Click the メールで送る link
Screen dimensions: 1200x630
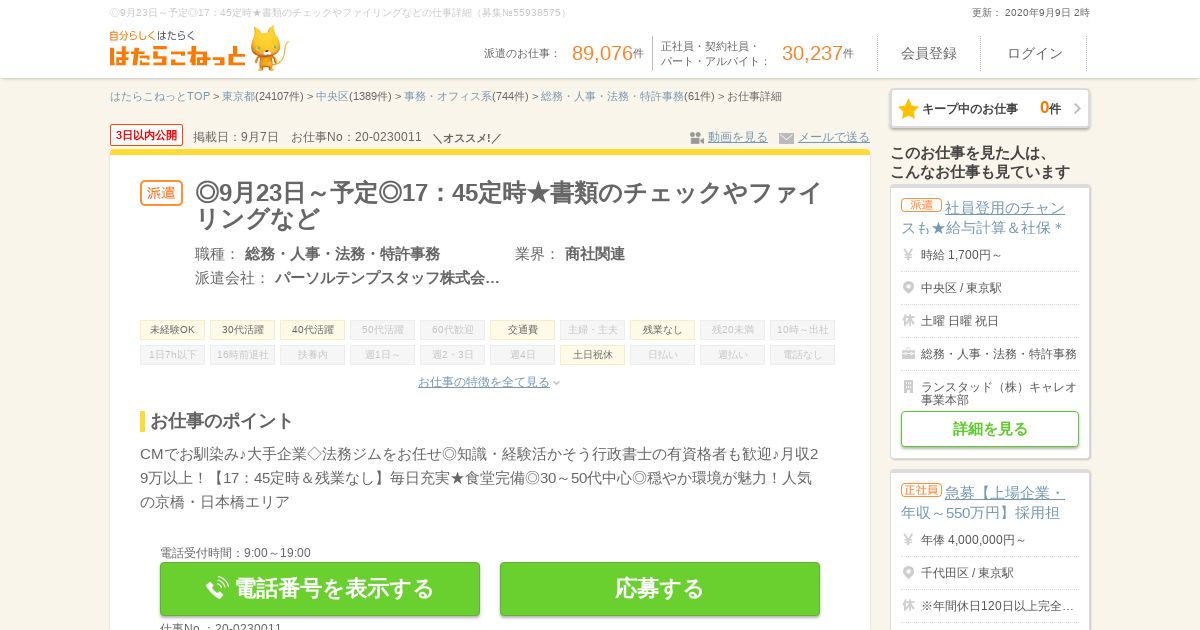[834, 137]
